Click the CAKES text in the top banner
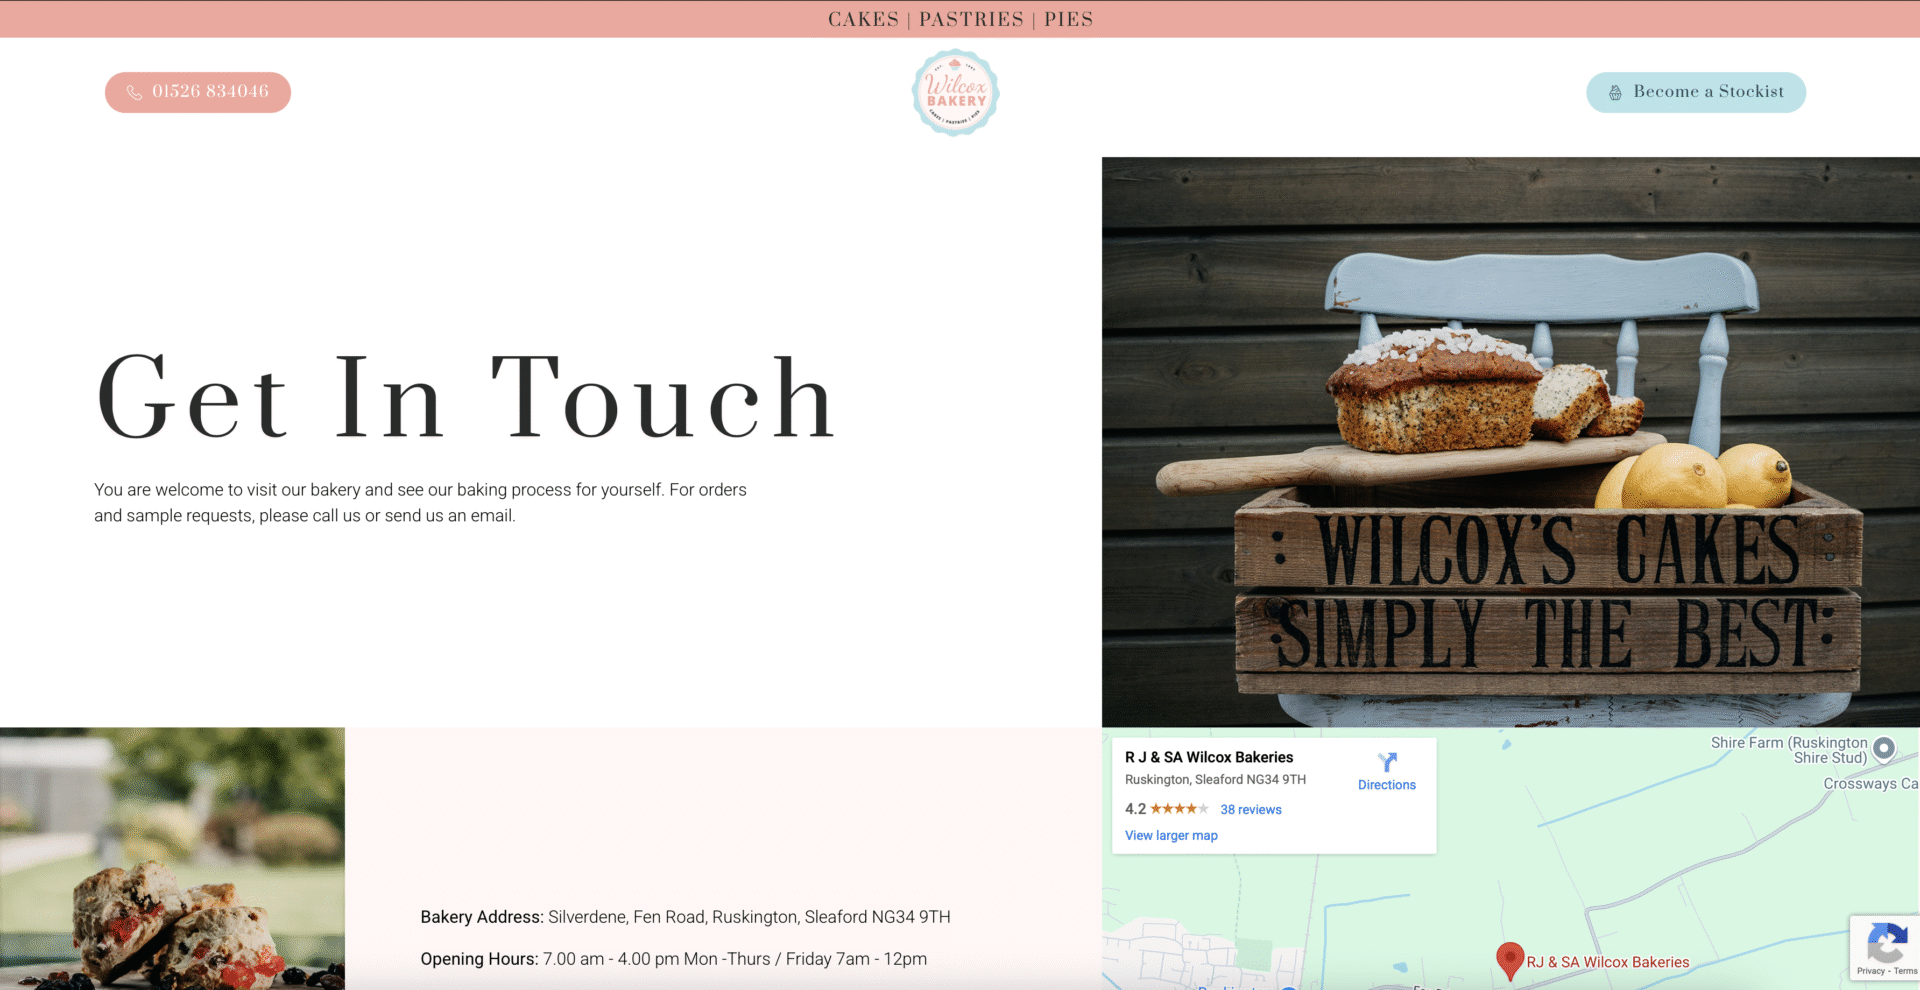Image resolution: width=1920 pixels, height=990 pixels. coord(863,19)
